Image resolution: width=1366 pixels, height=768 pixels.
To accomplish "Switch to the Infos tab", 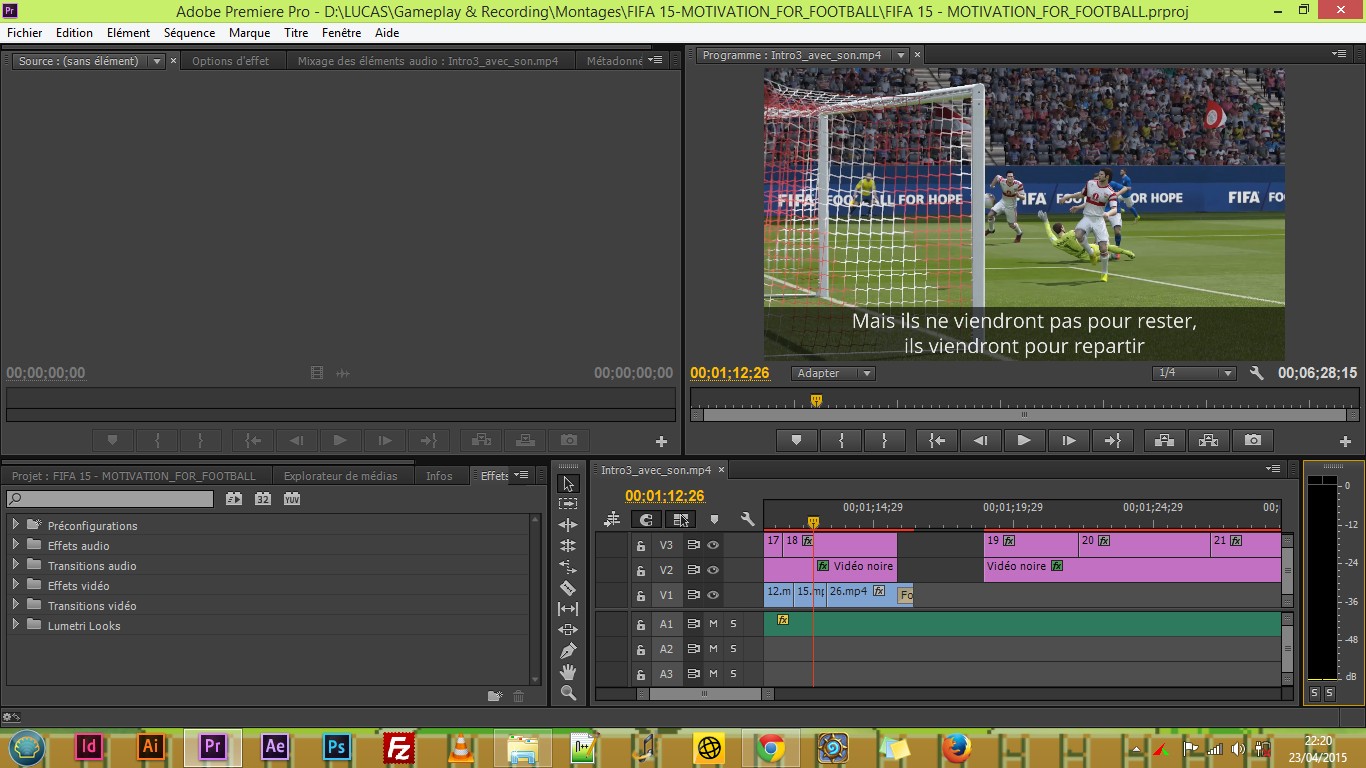I will pyautogui.click(x=439, y=476).
